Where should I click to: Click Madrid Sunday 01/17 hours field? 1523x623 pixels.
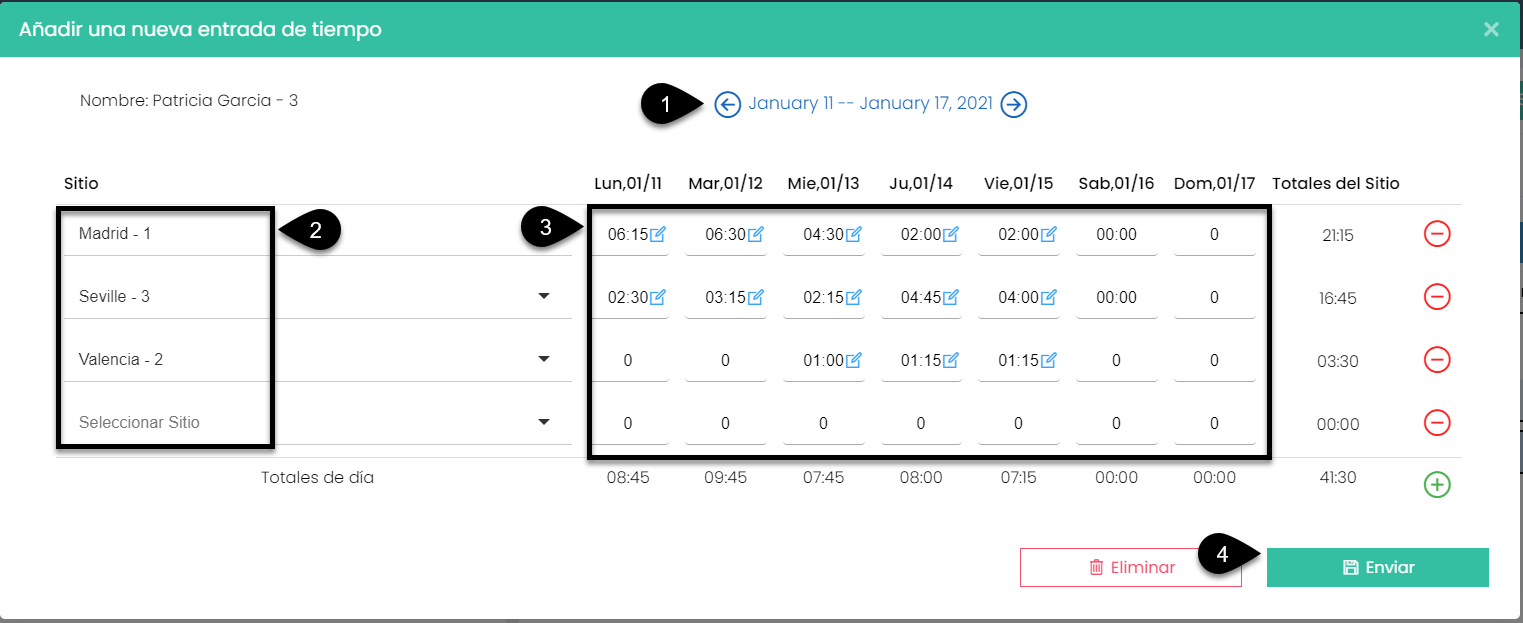pyautogui.click(x=1214, y=235)
